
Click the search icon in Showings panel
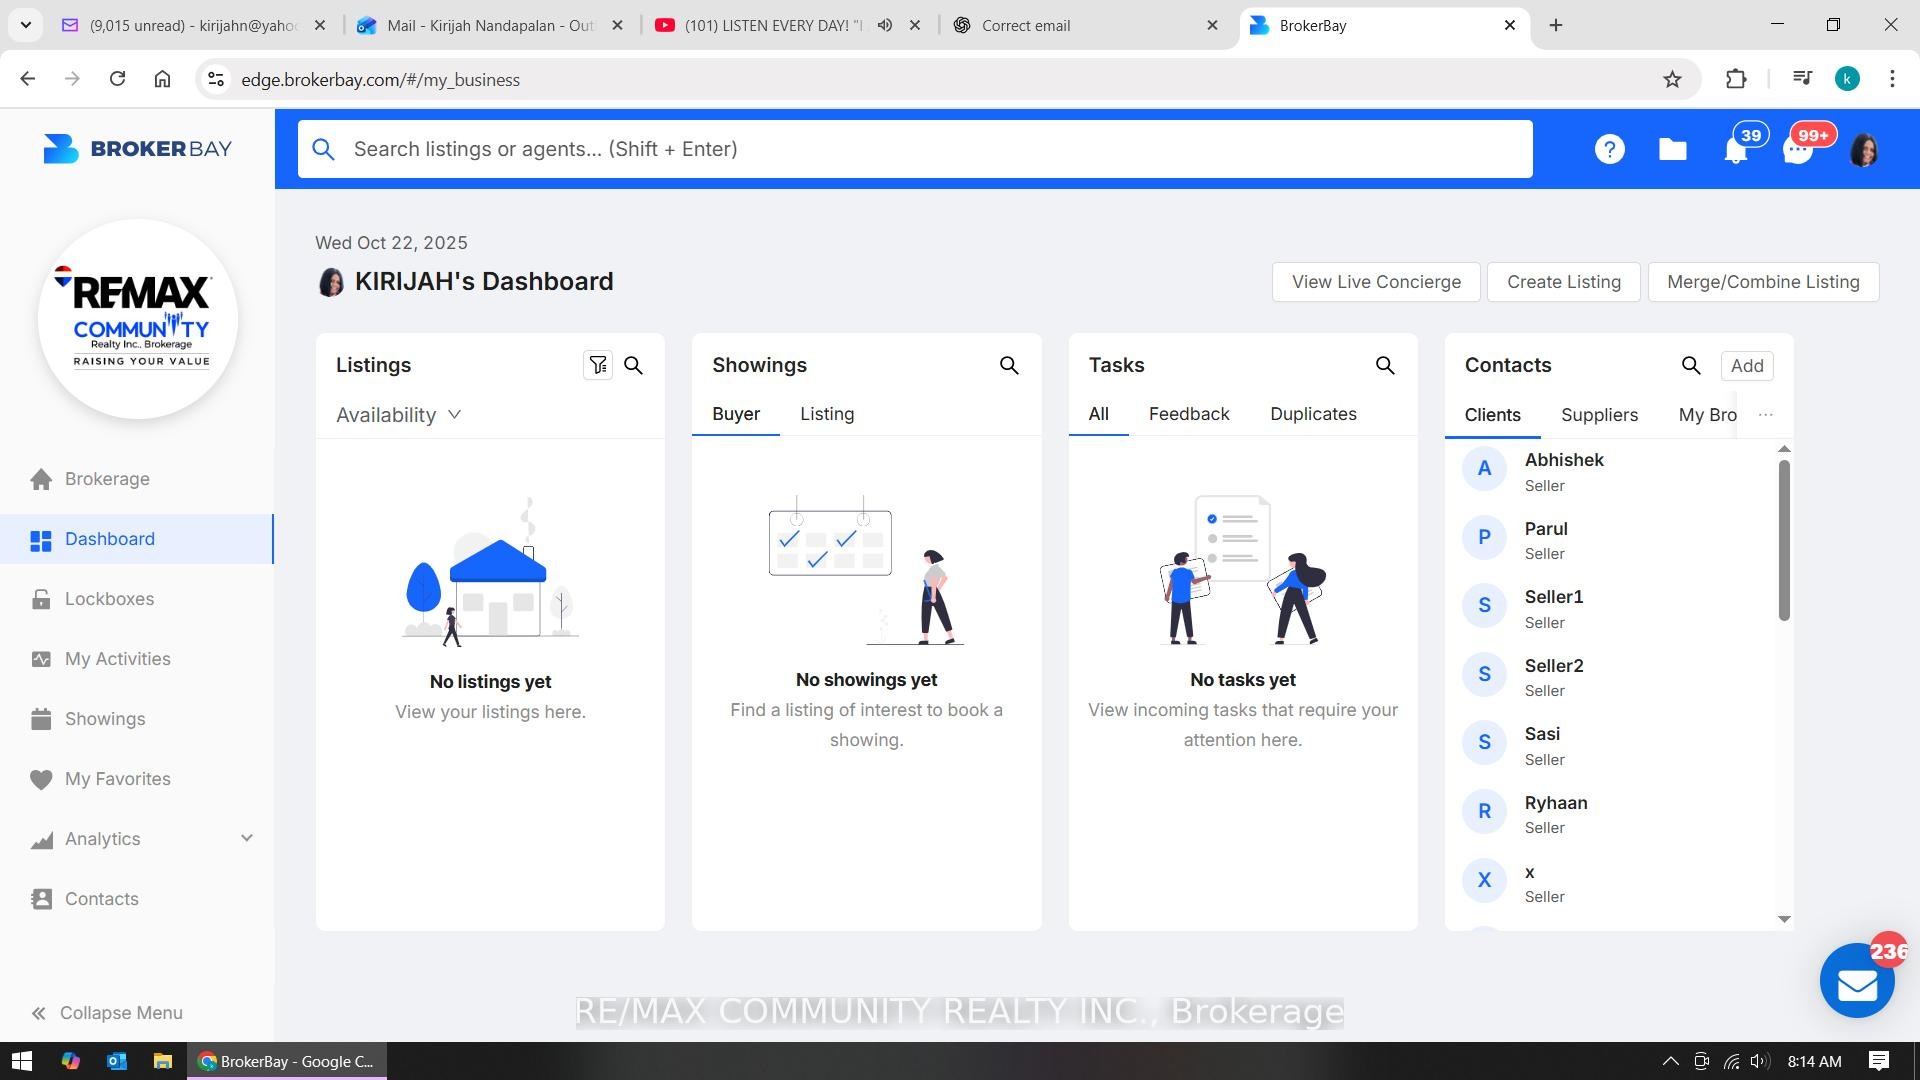1009,366
